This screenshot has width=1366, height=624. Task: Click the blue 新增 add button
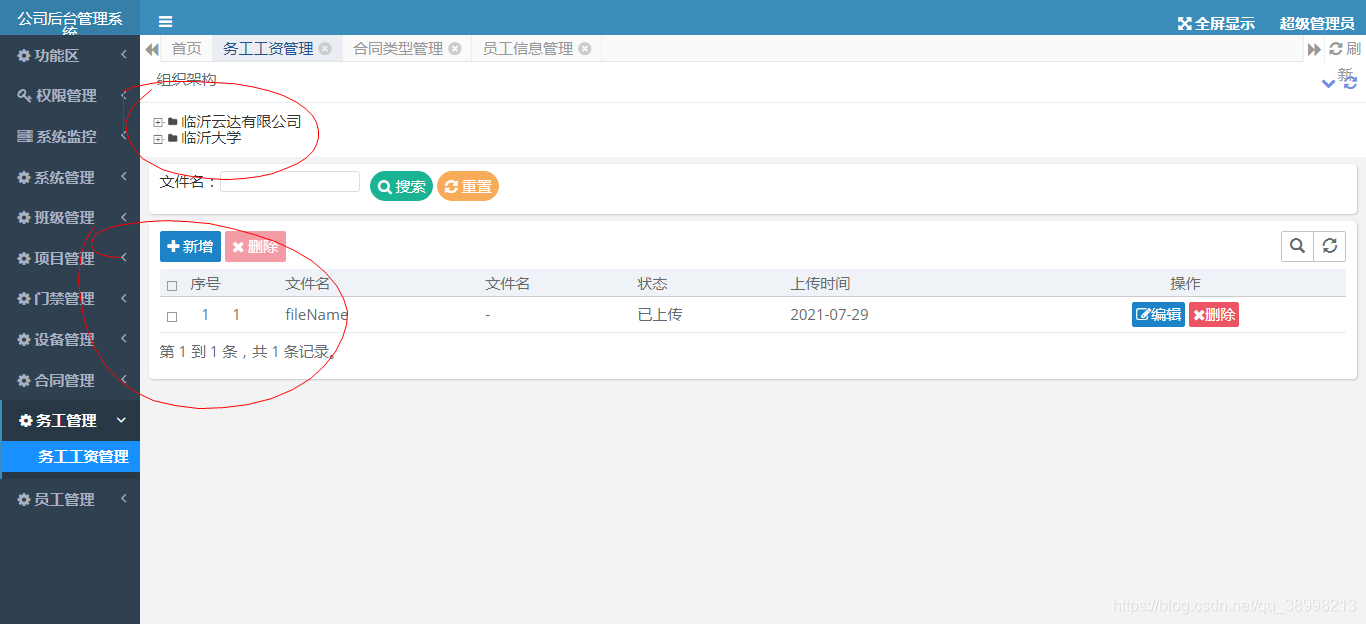coord(190,246)
